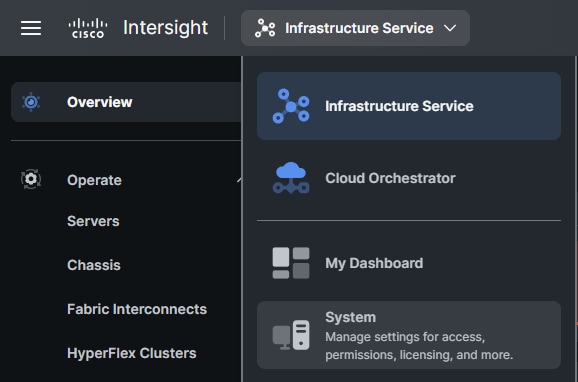
Task: Click the Cisco logo
Action: (x=88, y=28)
